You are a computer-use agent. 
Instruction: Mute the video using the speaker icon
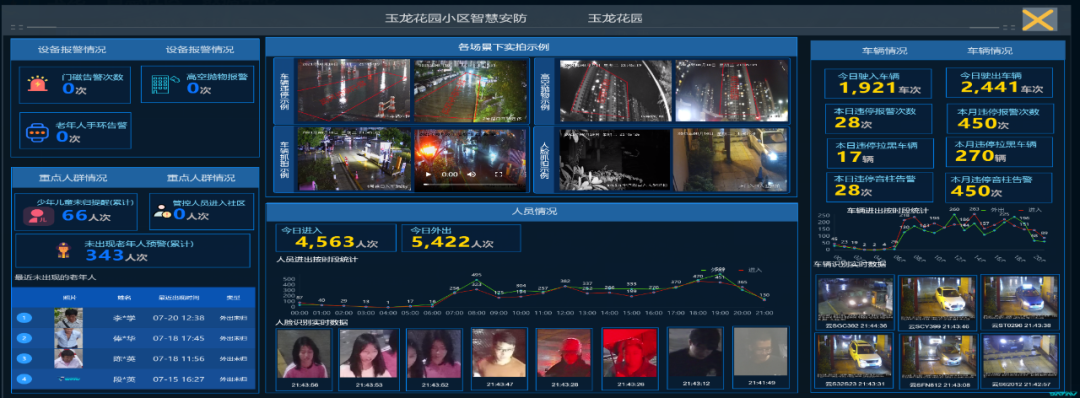[472, 175]
